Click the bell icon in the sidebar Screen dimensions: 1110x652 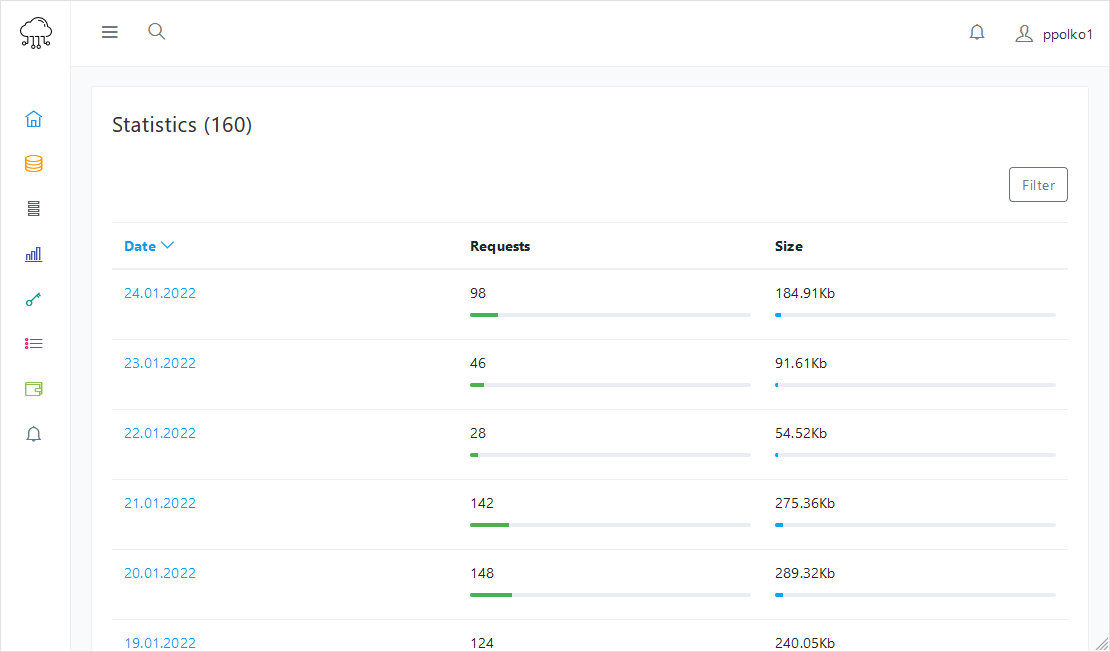(34, 434)
